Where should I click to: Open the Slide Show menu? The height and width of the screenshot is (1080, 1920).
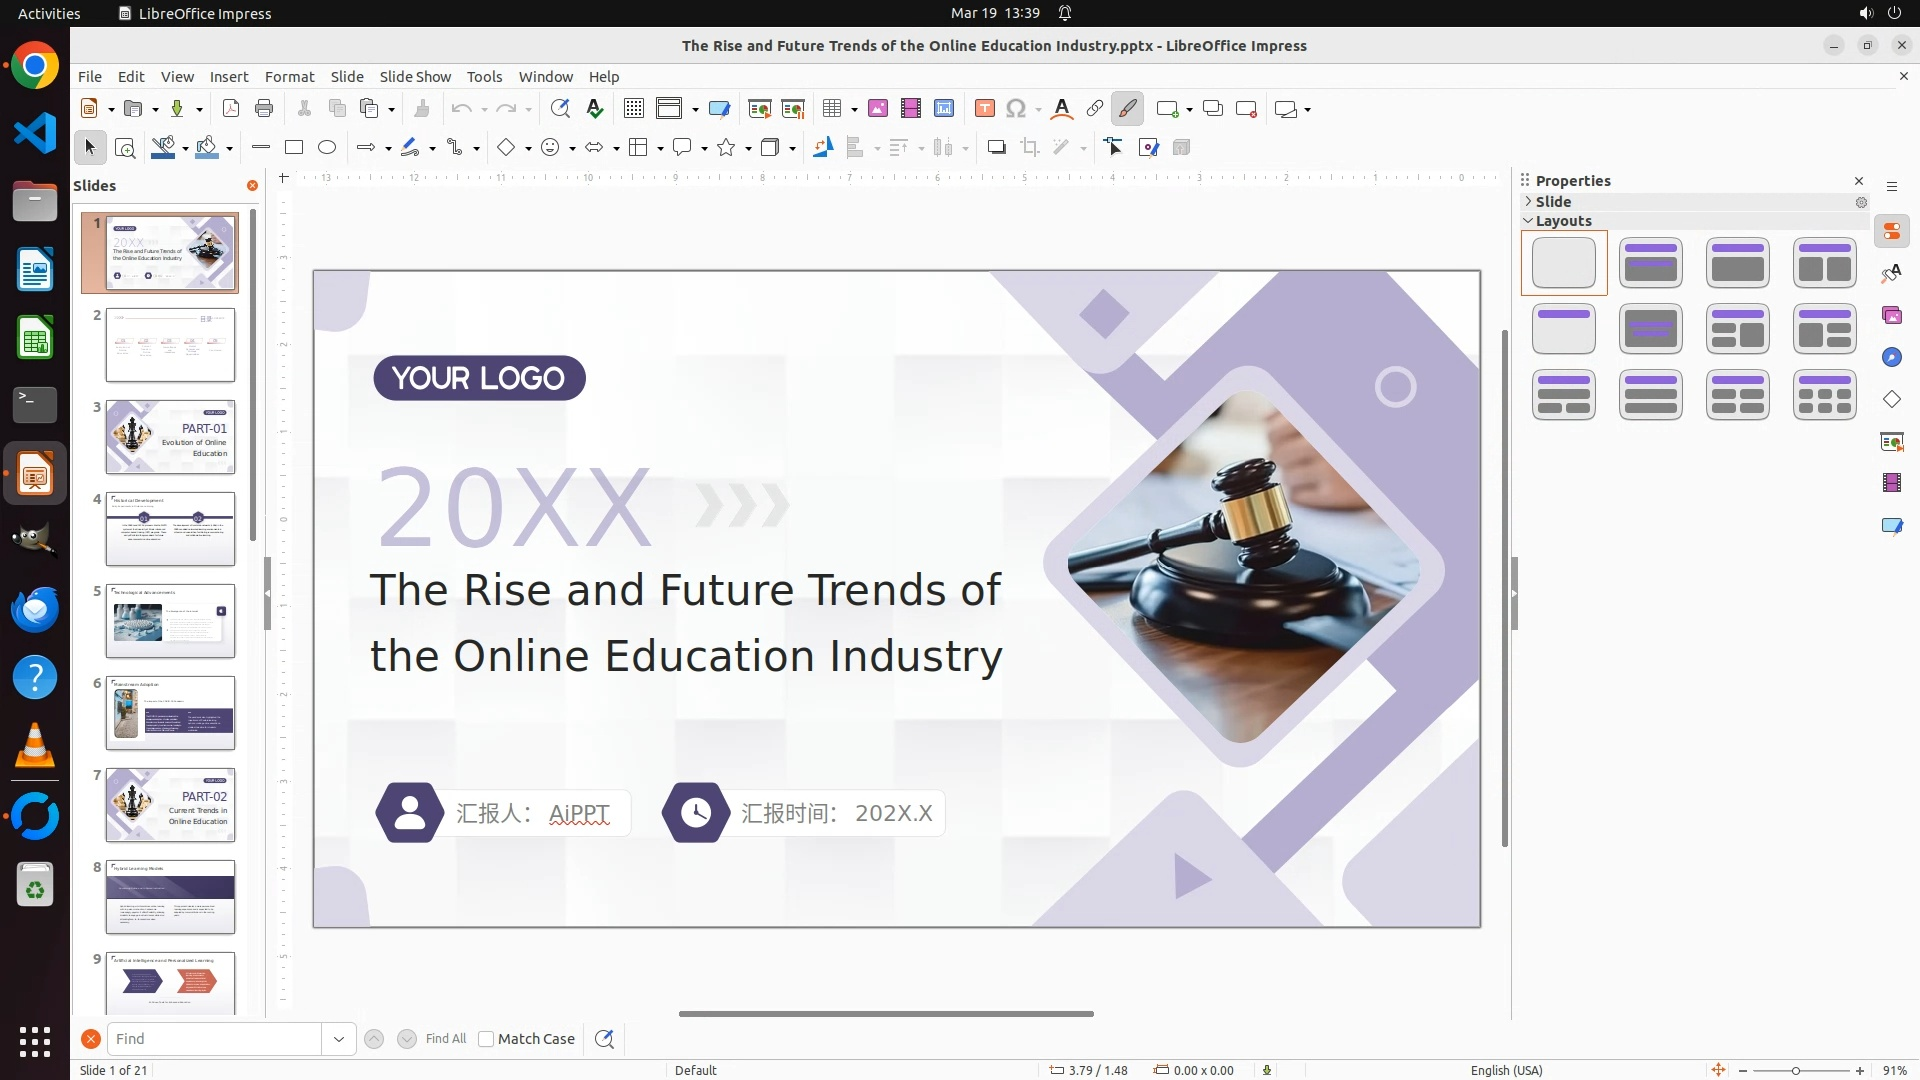(x=415, y=77)
